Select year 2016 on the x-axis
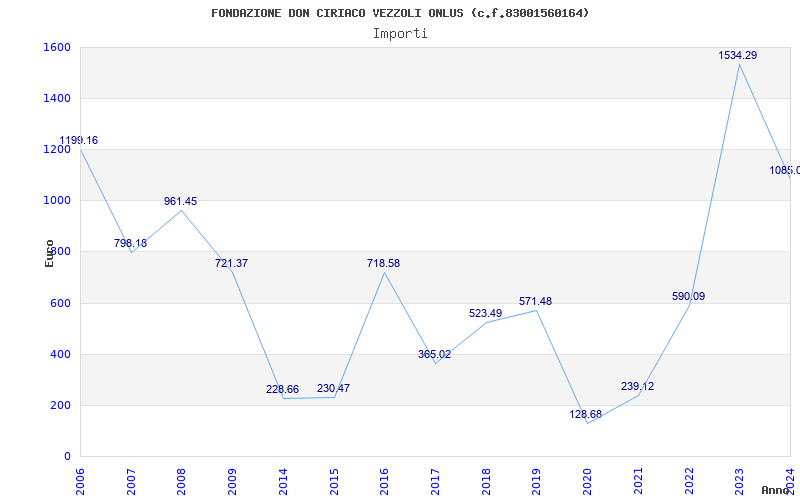Image resolution: width=800 pixels, height=500 pixels. (384, 482)
